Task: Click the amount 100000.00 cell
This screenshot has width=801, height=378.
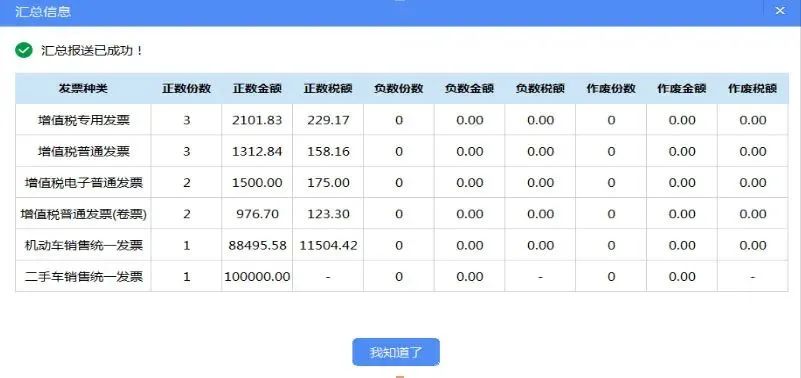Action: click(257, 276)
